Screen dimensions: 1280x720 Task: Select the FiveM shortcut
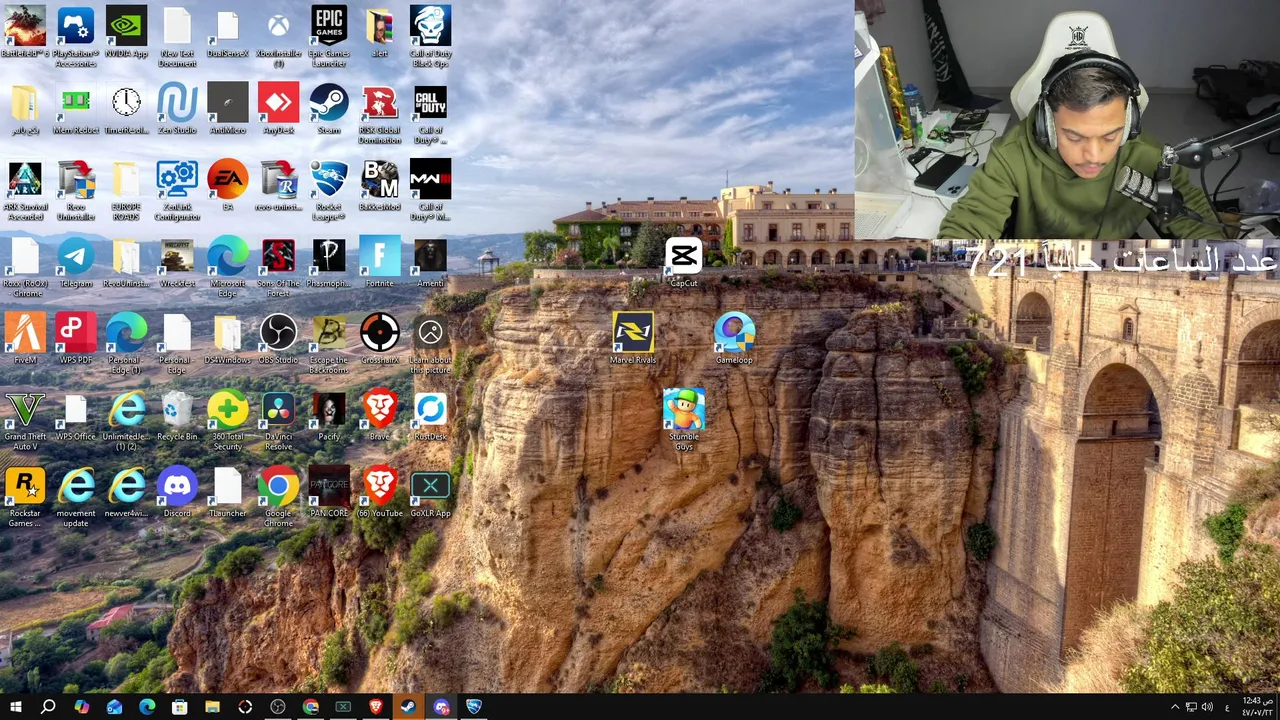(25, 339)
